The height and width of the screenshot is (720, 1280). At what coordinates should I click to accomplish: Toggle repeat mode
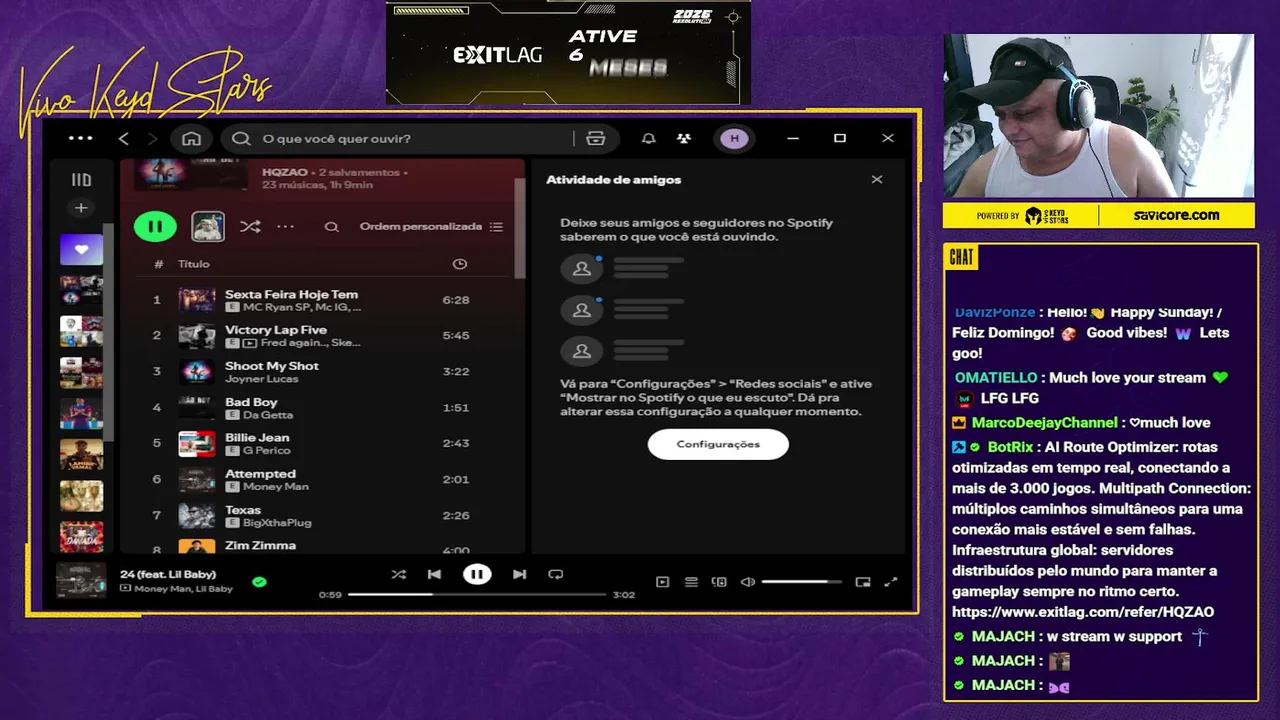(556, 574)
